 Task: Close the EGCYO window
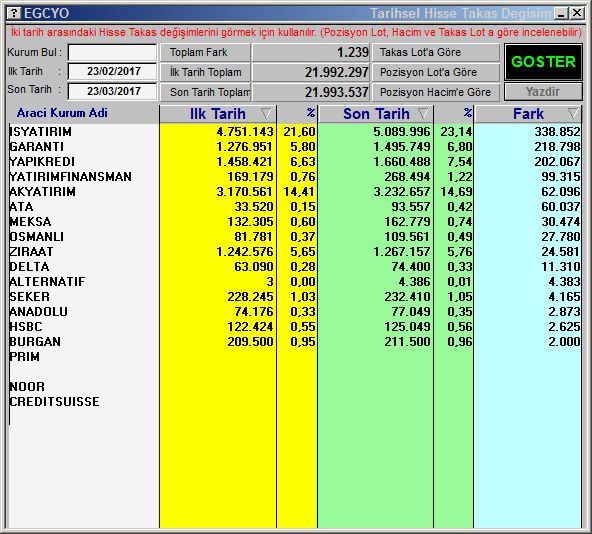(x=577, y=14)
